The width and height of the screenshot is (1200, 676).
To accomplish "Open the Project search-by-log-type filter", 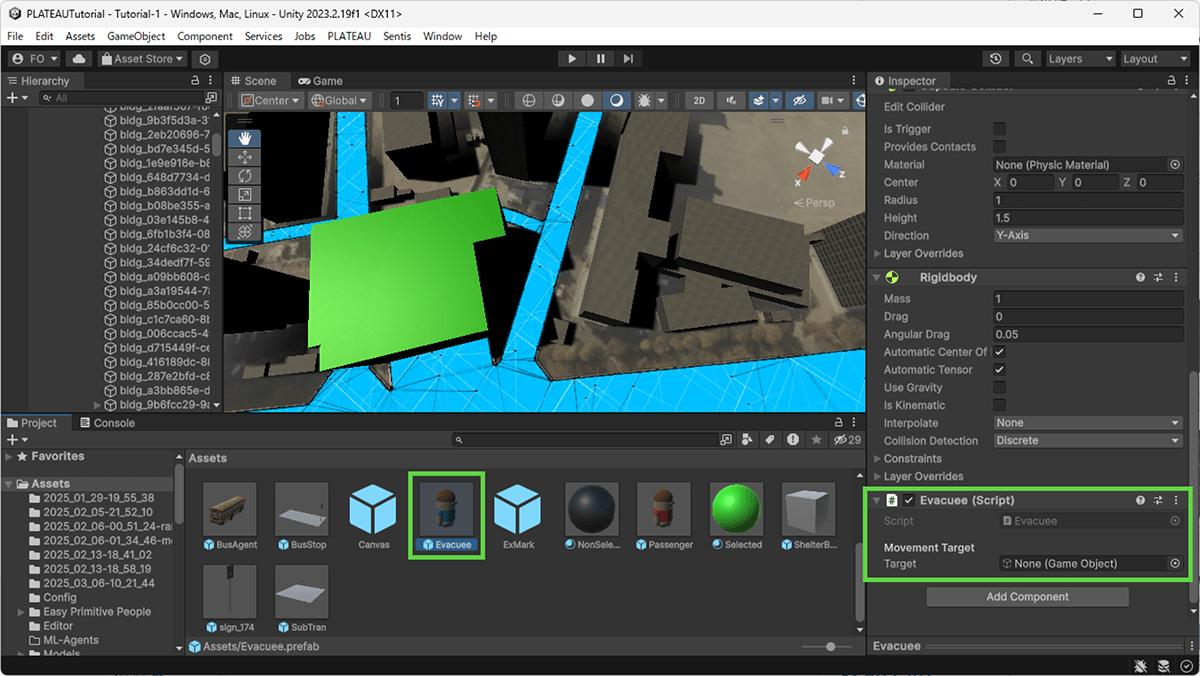I will (x=793, y=440).
